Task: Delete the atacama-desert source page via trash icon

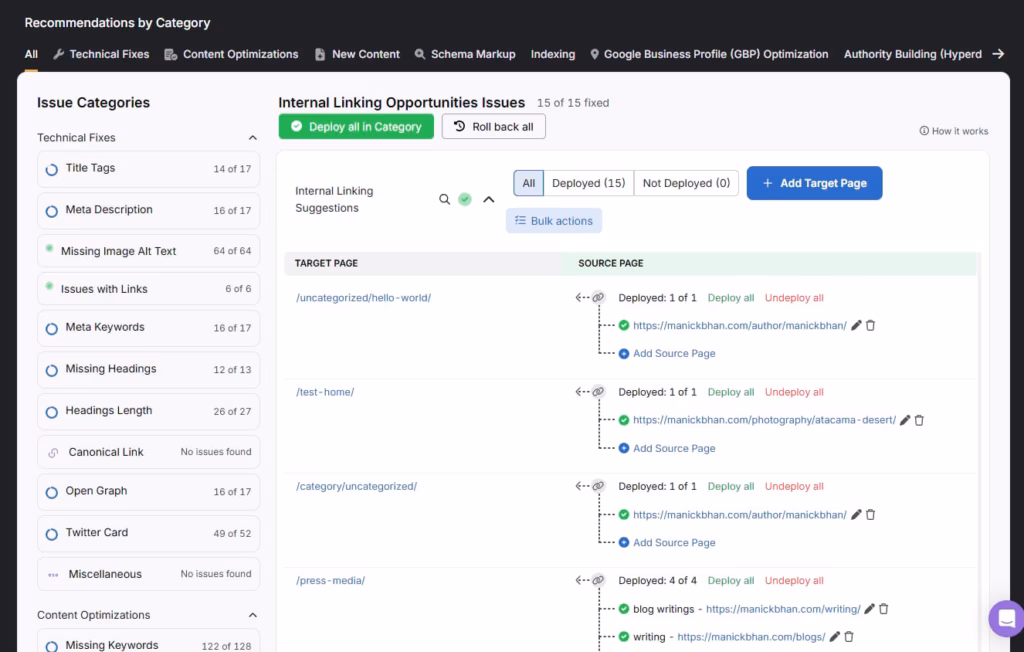Action: click(x=919, y=420)
